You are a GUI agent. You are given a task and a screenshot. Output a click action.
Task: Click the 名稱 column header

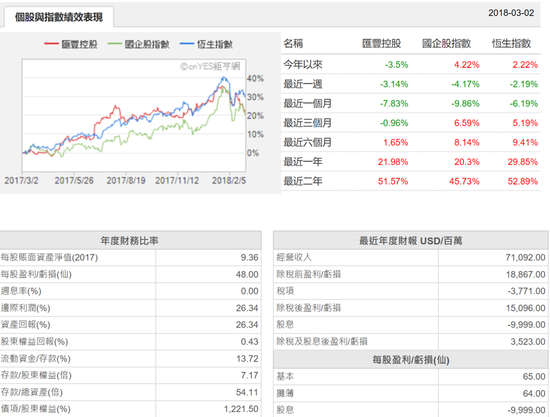pyautogui.click(x=293, y=43)
